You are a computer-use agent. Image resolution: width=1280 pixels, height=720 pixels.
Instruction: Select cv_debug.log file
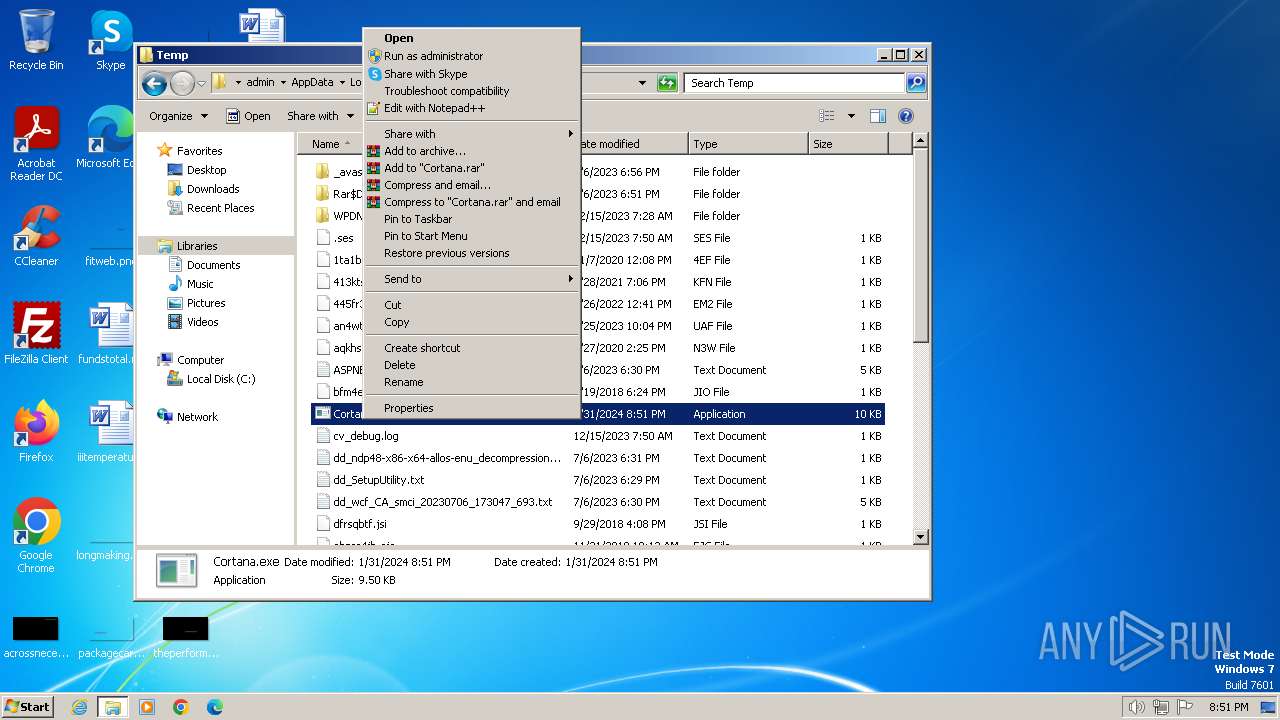(x=365, y=436)
